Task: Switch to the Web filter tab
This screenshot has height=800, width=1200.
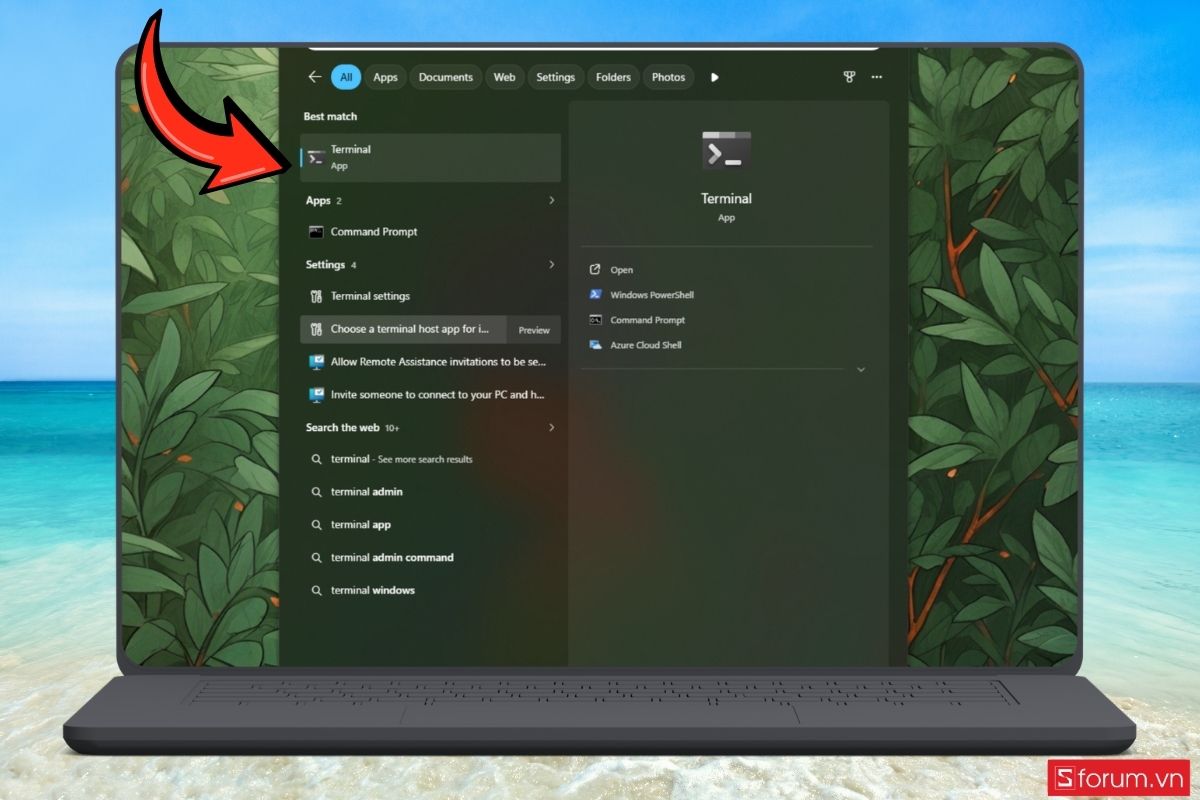Action: click(x=505, y=77)
